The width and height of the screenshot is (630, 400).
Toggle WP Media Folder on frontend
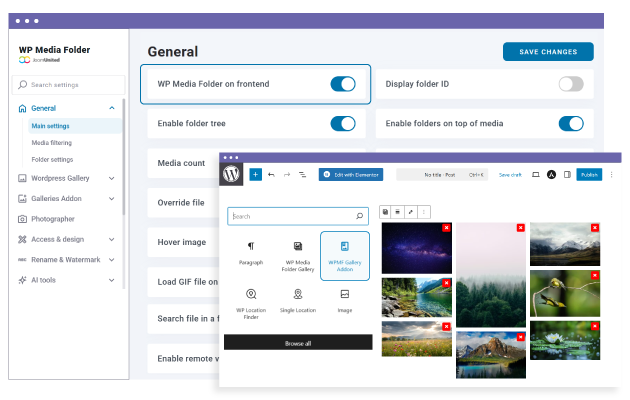[x=342, y=84]
